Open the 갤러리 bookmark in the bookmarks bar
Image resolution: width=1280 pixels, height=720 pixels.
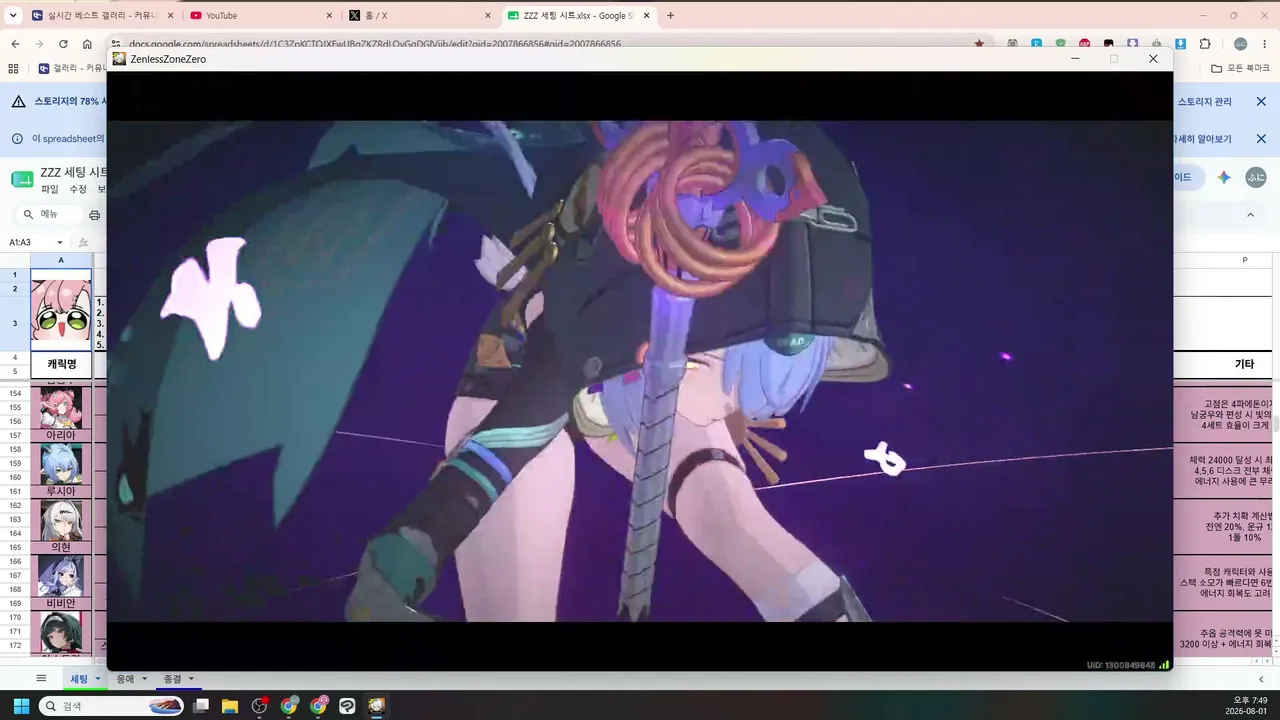[x=71, y=69]
